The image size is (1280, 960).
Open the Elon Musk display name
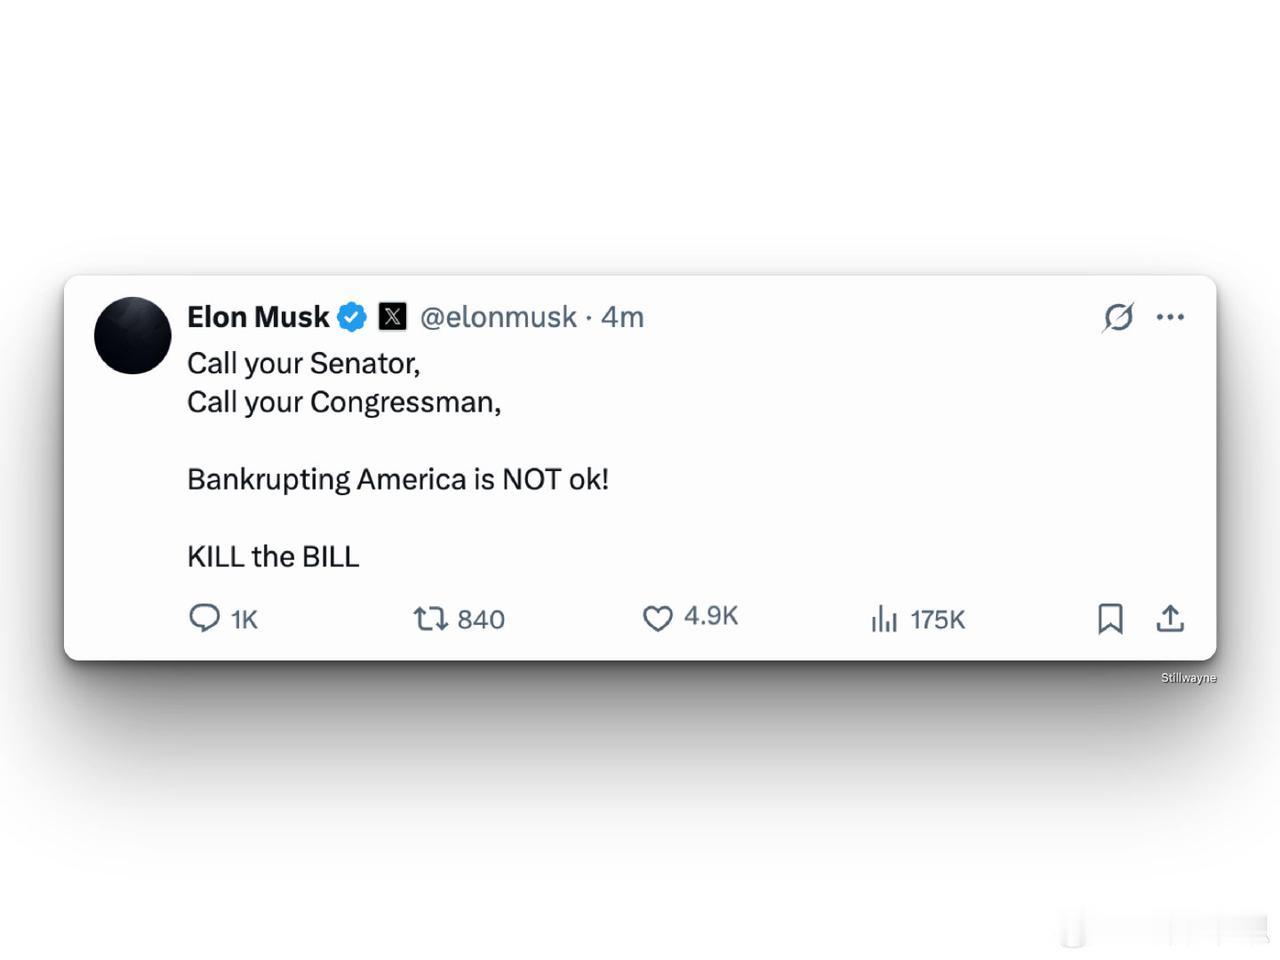[x=258, y=317]
